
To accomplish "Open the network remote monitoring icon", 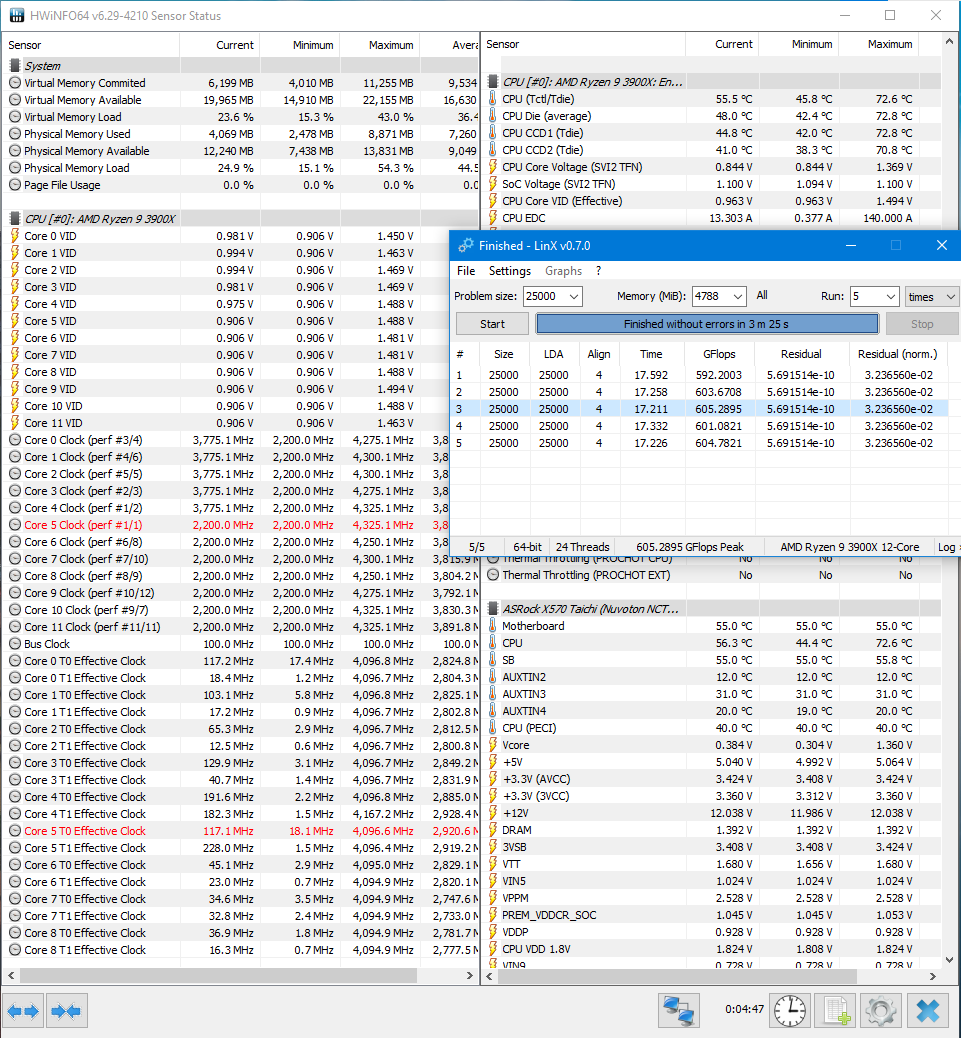I will [678, 1011].
